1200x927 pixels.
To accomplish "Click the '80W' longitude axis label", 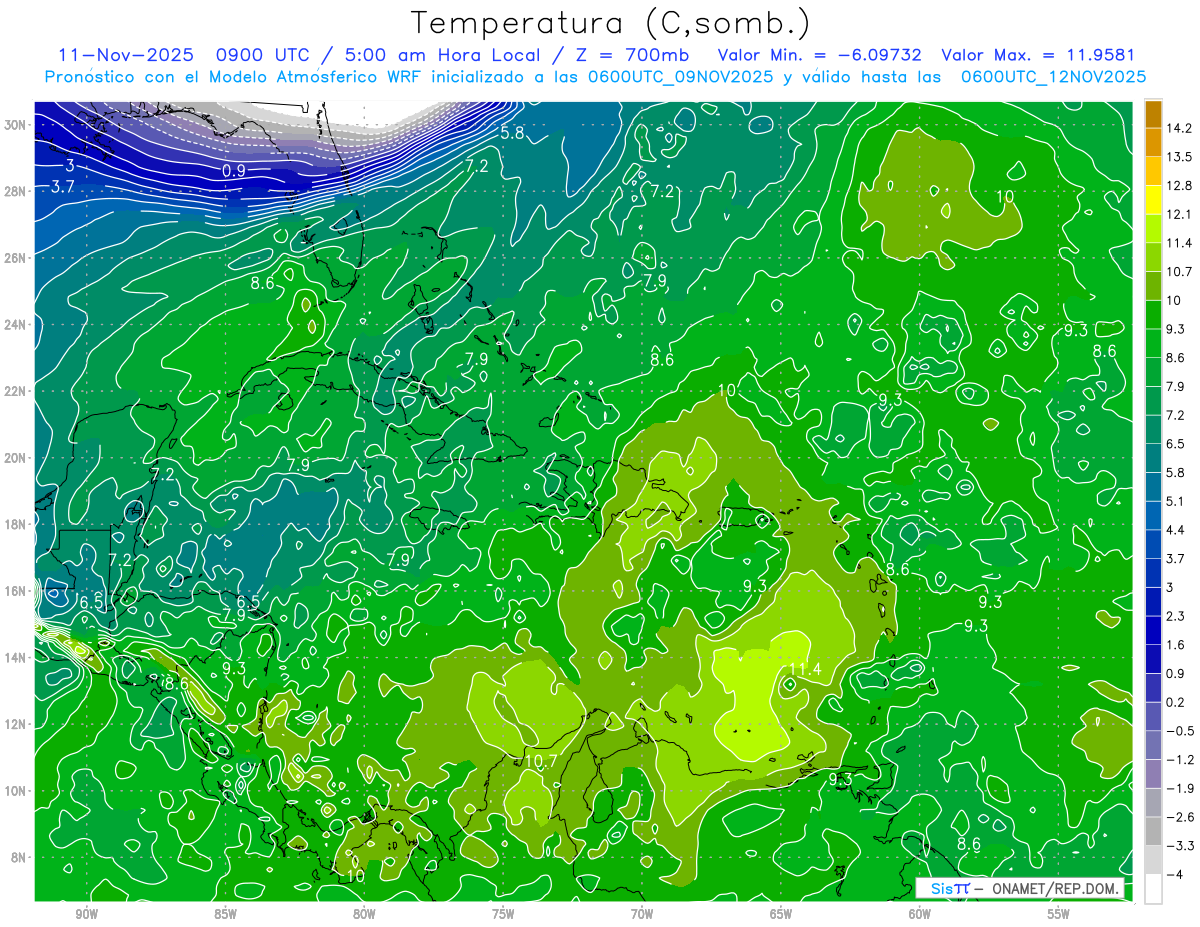I will (364, 914).
